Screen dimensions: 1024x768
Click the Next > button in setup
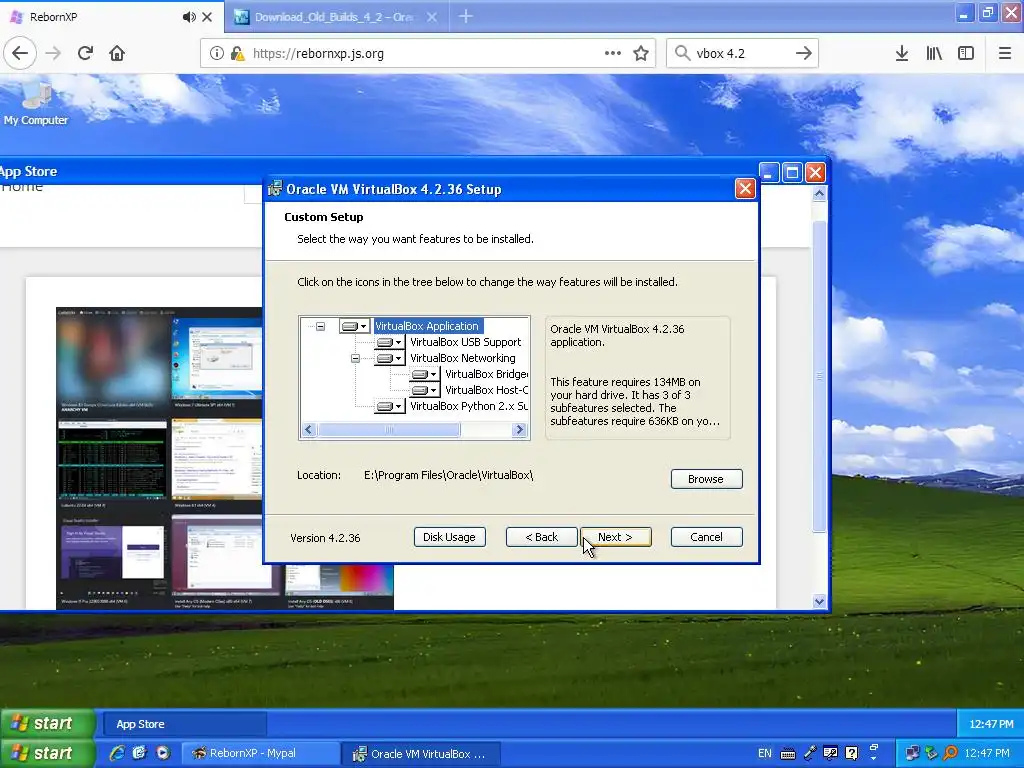click(616, 537)
